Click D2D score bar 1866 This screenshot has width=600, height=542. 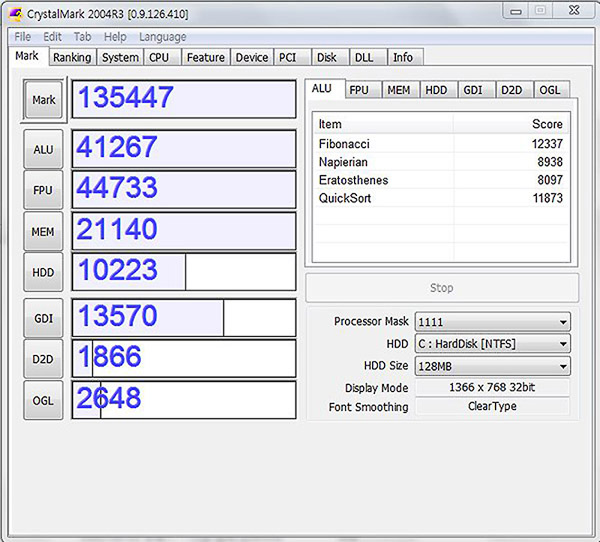[184, 358]
